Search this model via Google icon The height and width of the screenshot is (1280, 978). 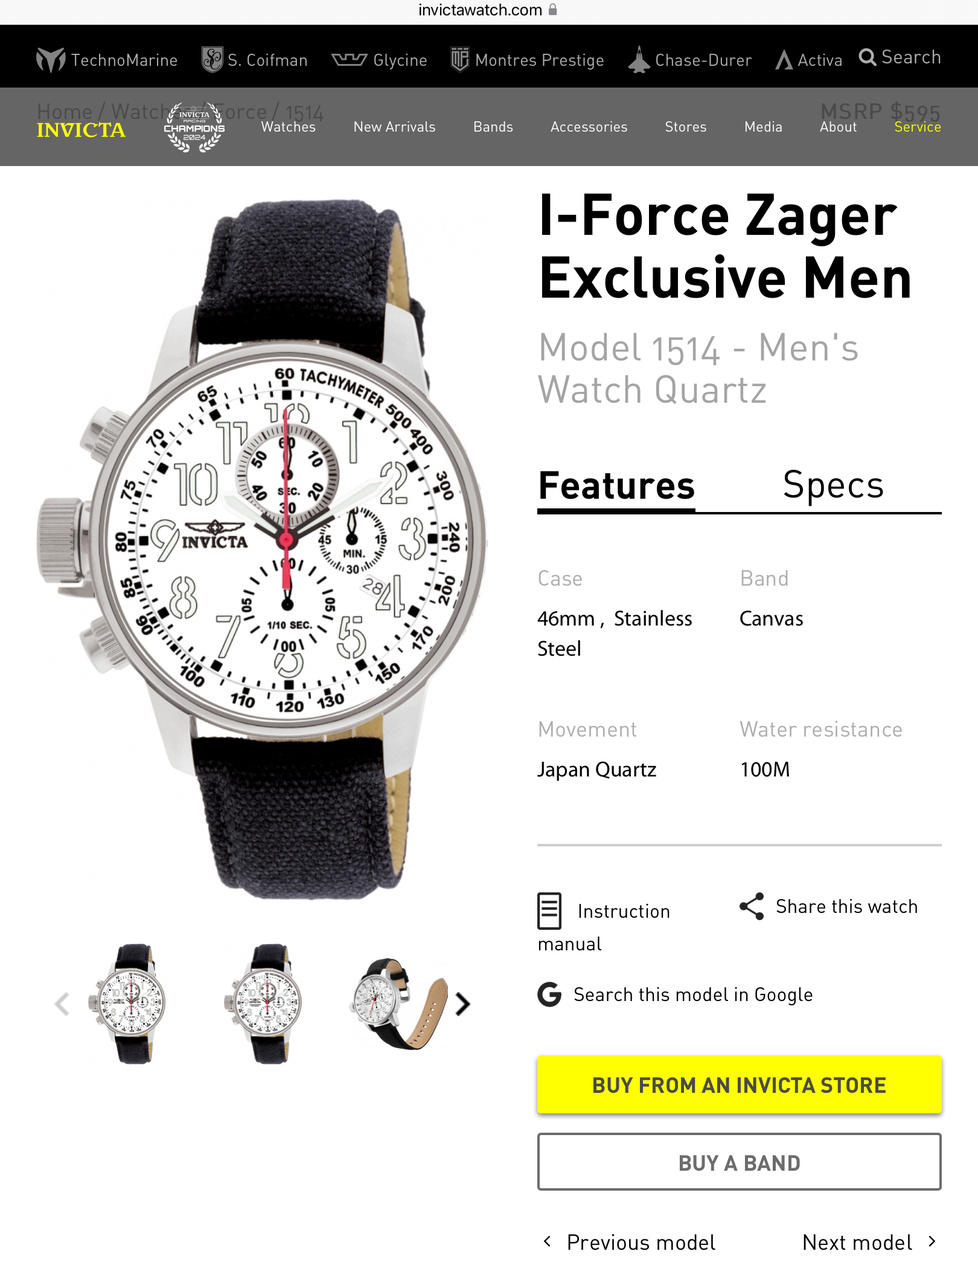click(x=549, y=994)
